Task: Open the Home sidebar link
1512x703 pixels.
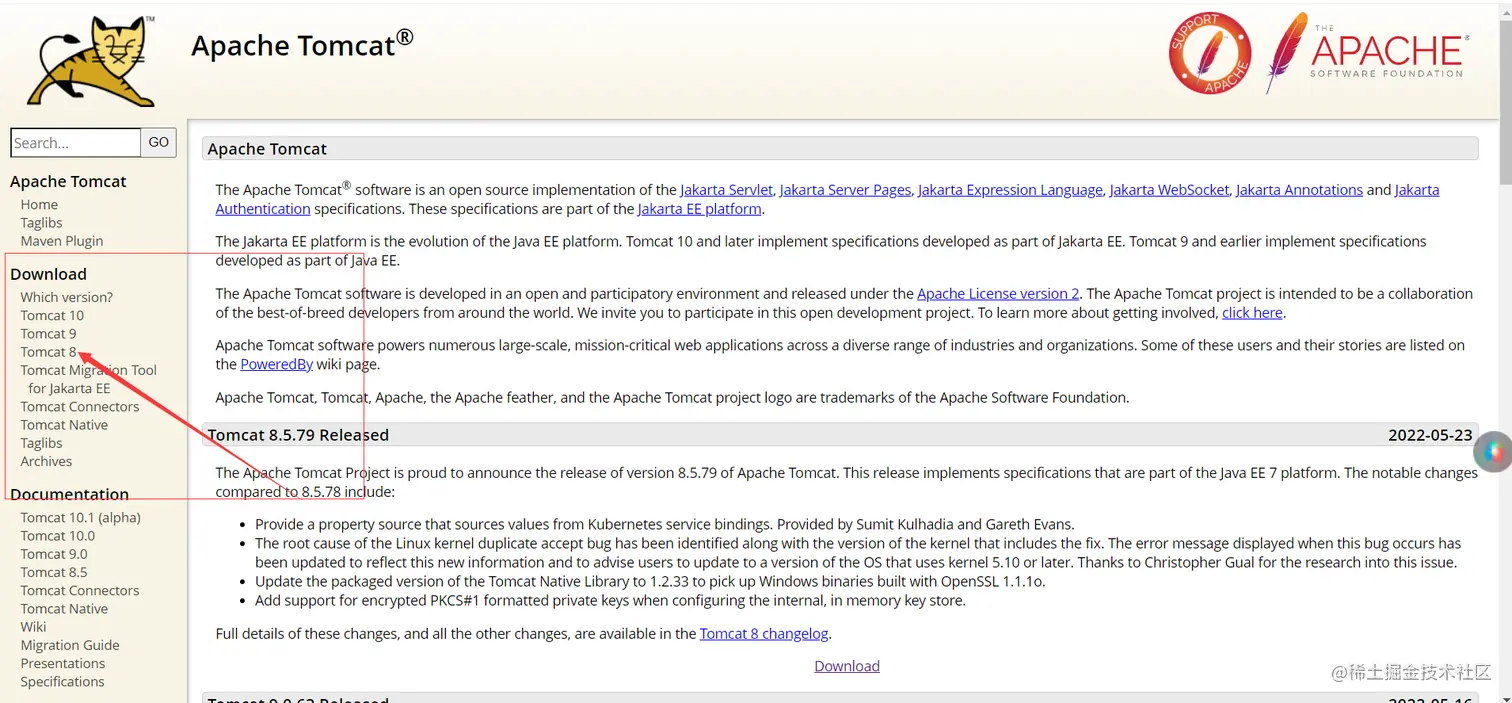Action: [39, 205]
